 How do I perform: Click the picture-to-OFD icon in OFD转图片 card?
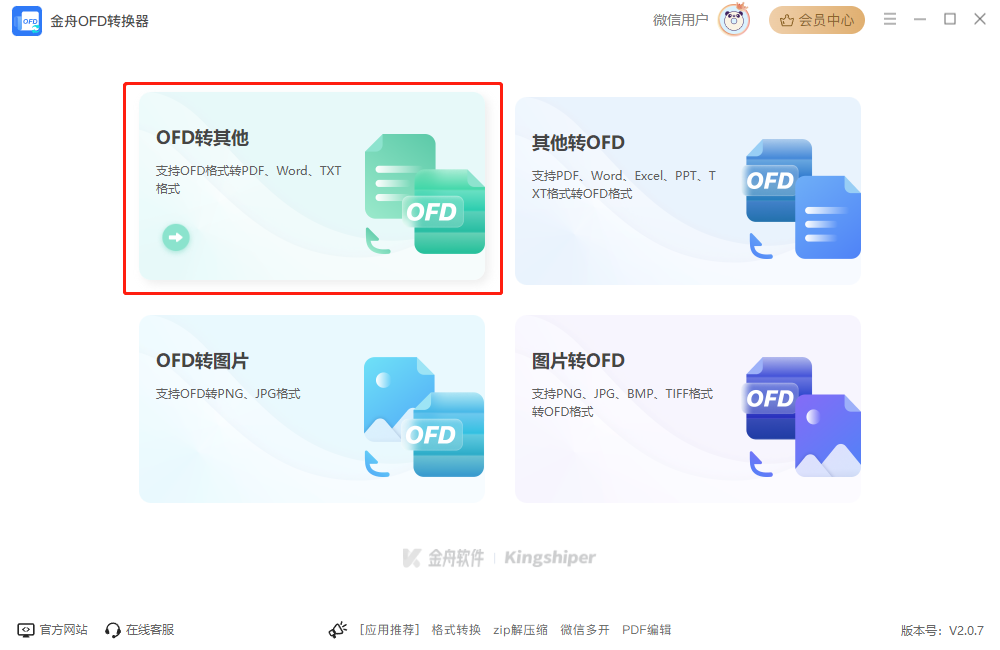(x=424, y=417)
